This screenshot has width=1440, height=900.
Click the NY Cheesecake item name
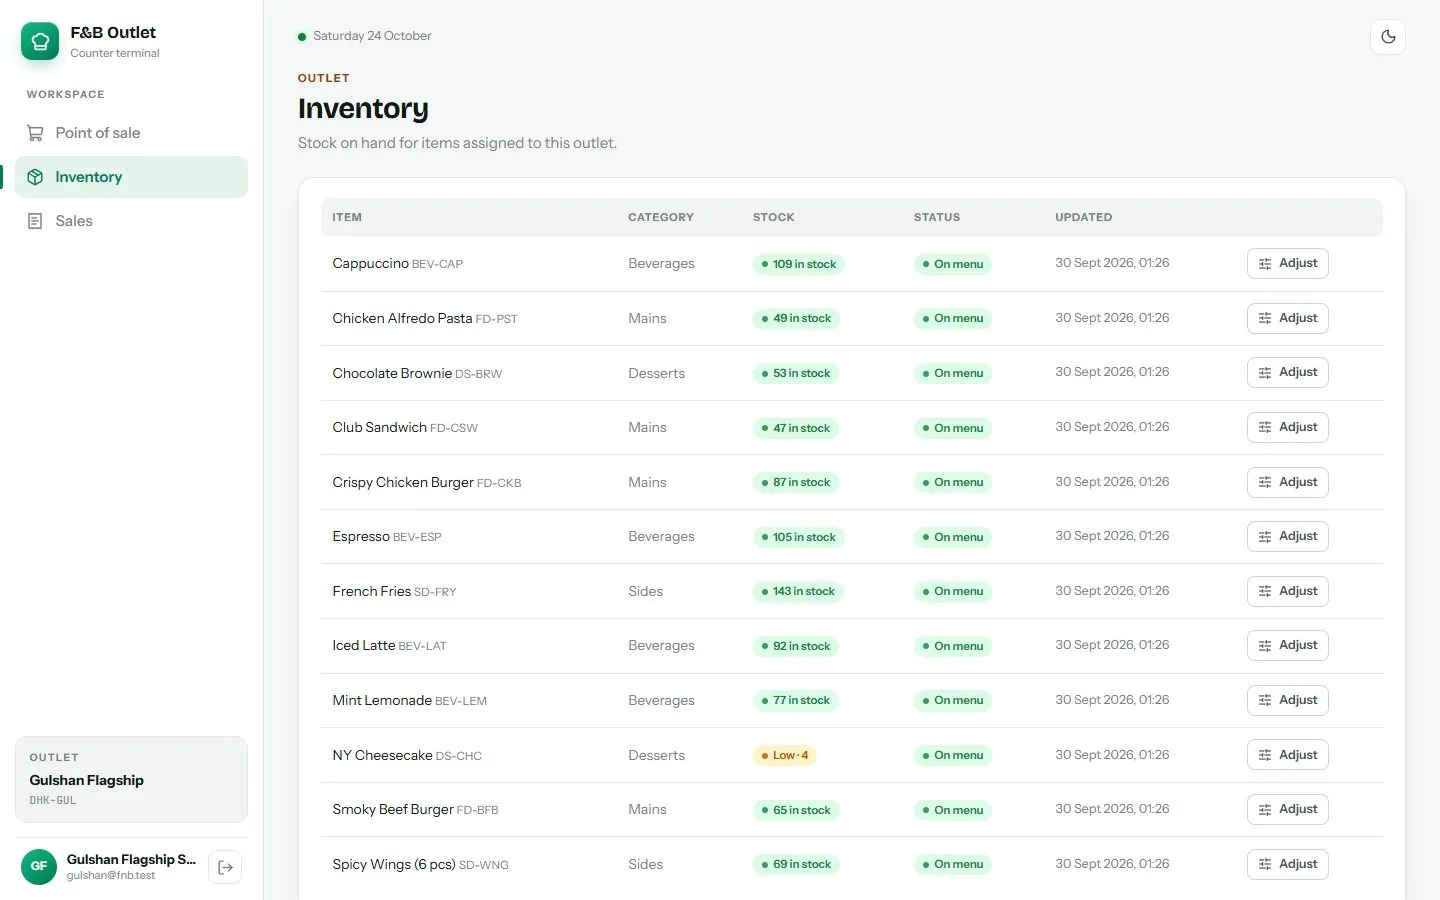[x=382, y=755]
